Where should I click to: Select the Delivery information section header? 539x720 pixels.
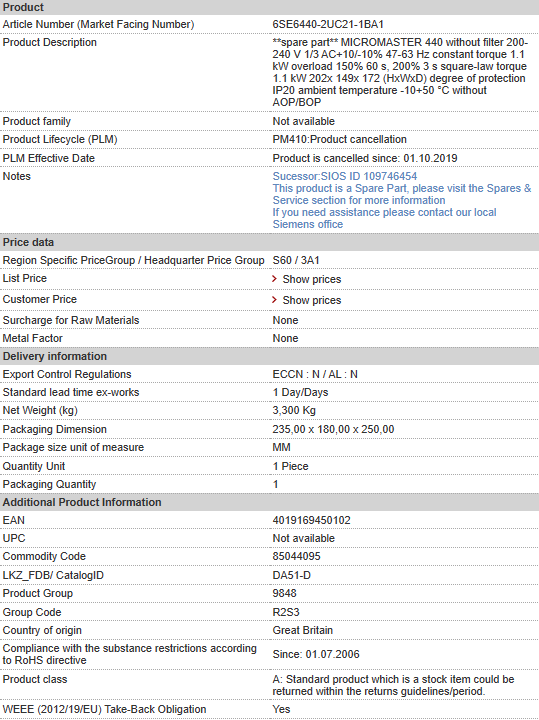point(270,356)
